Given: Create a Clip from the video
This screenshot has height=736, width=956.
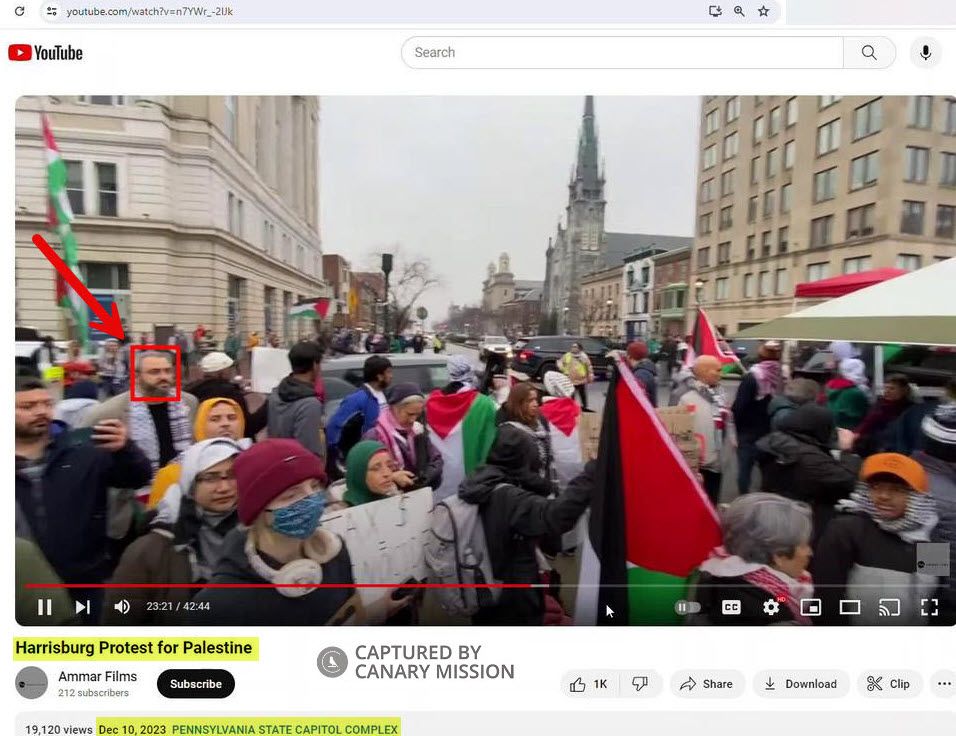Looking at the screenshot, I should click(889, 684).
